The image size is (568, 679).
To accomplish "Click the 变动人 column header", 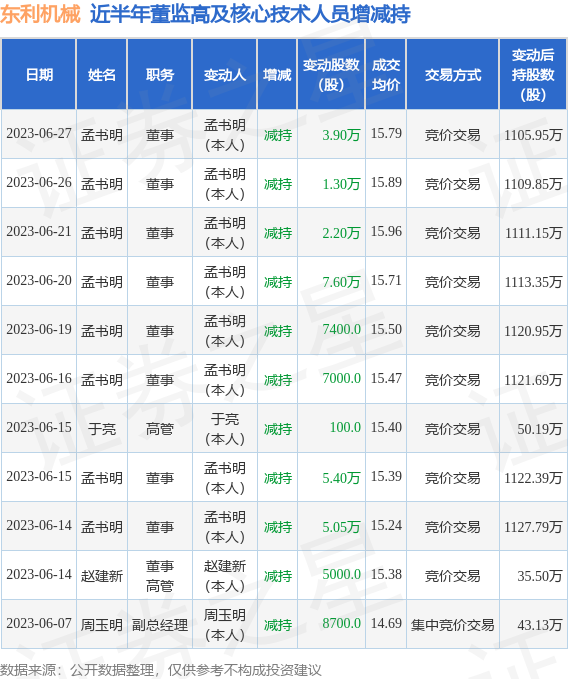I will 225,75.
